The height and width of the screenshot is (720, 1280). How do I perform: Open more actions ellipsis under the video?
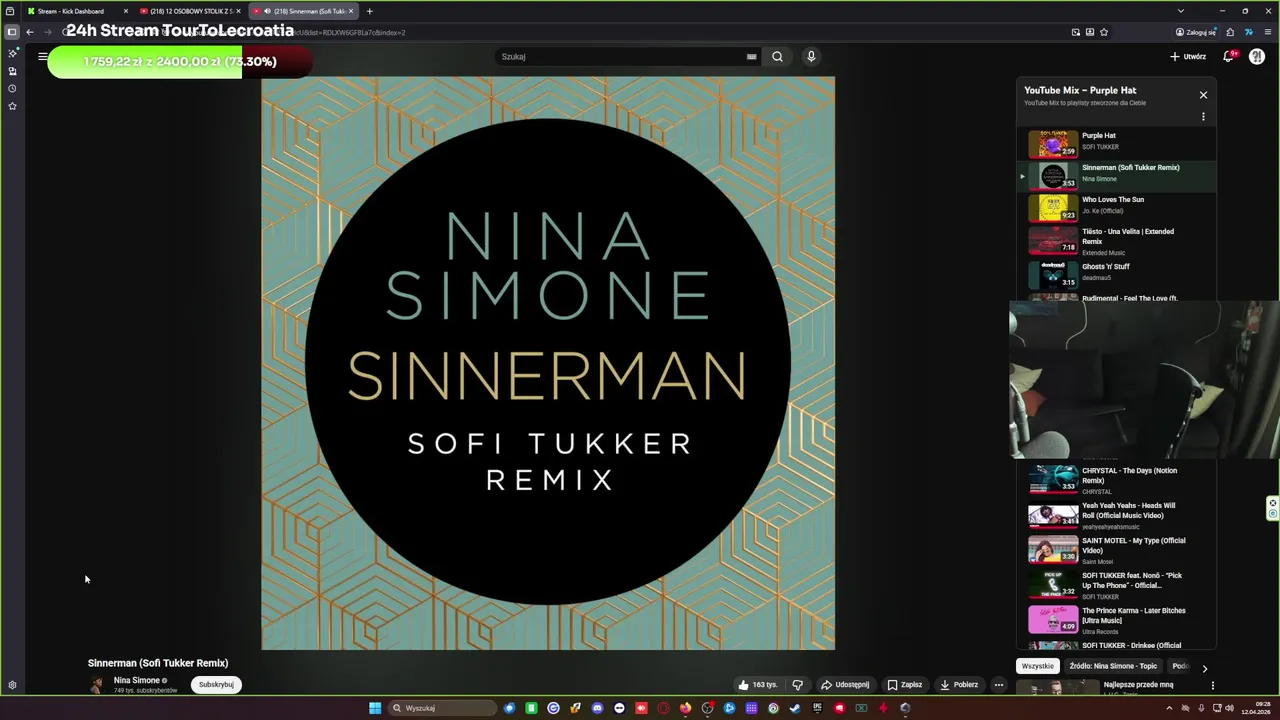998,685
